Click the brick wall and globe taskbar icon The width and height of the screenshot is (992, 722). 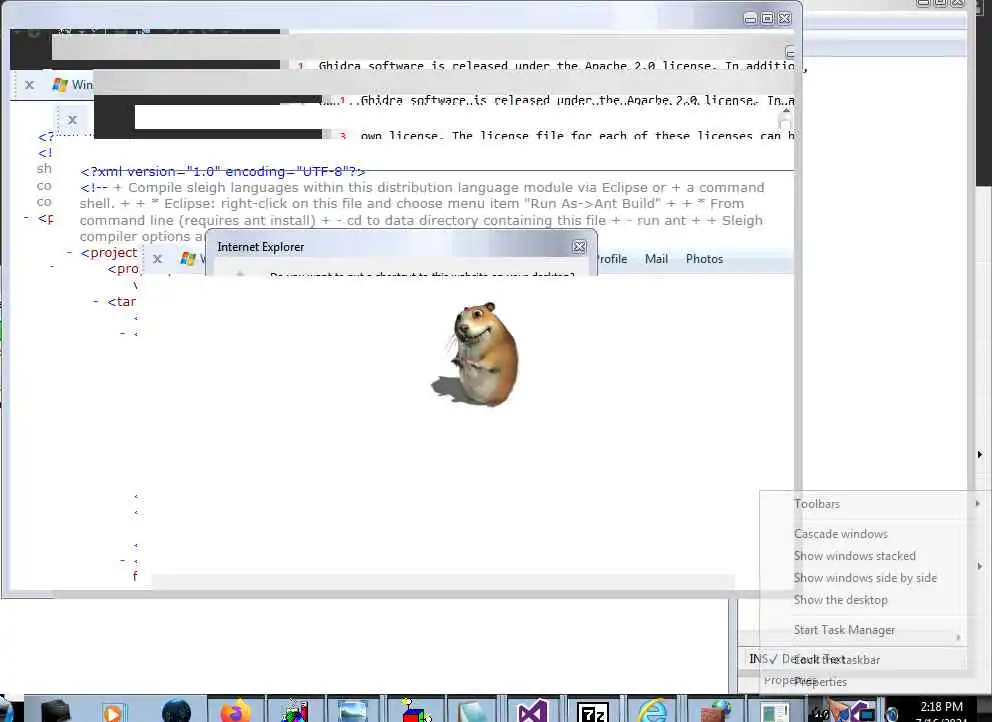click(715, 711)
